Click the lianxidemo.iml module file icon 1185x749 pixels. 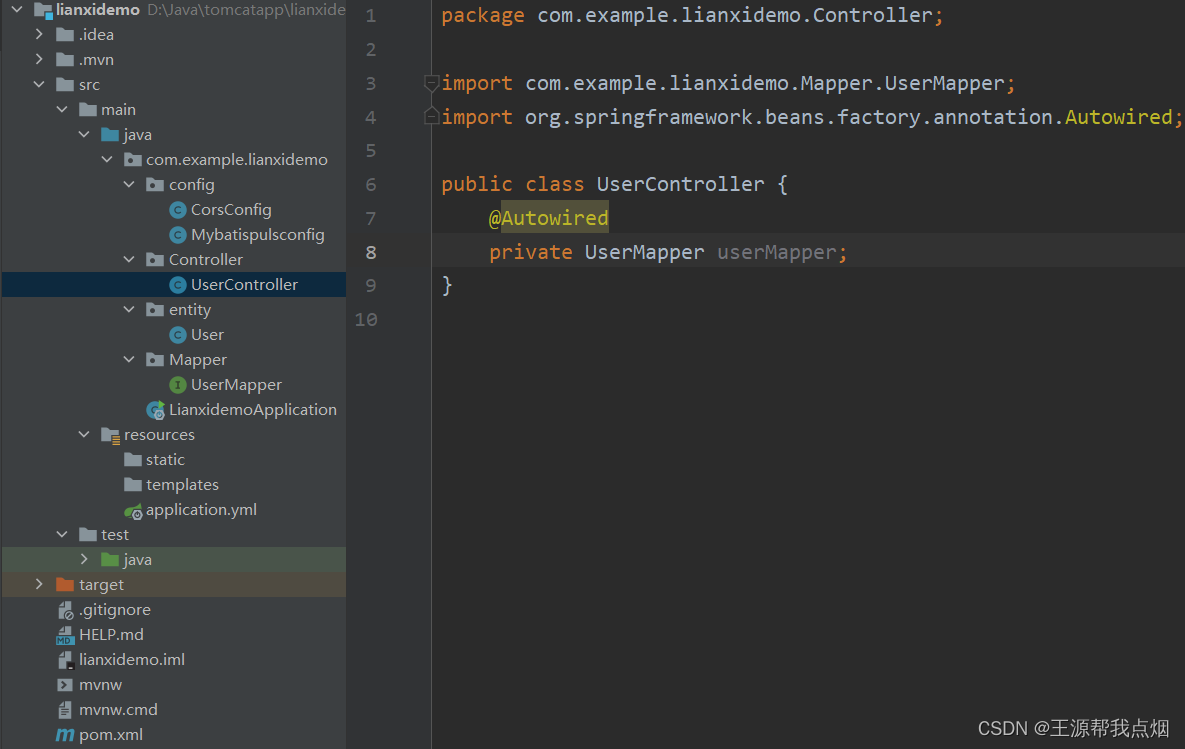tap(64, 659)
